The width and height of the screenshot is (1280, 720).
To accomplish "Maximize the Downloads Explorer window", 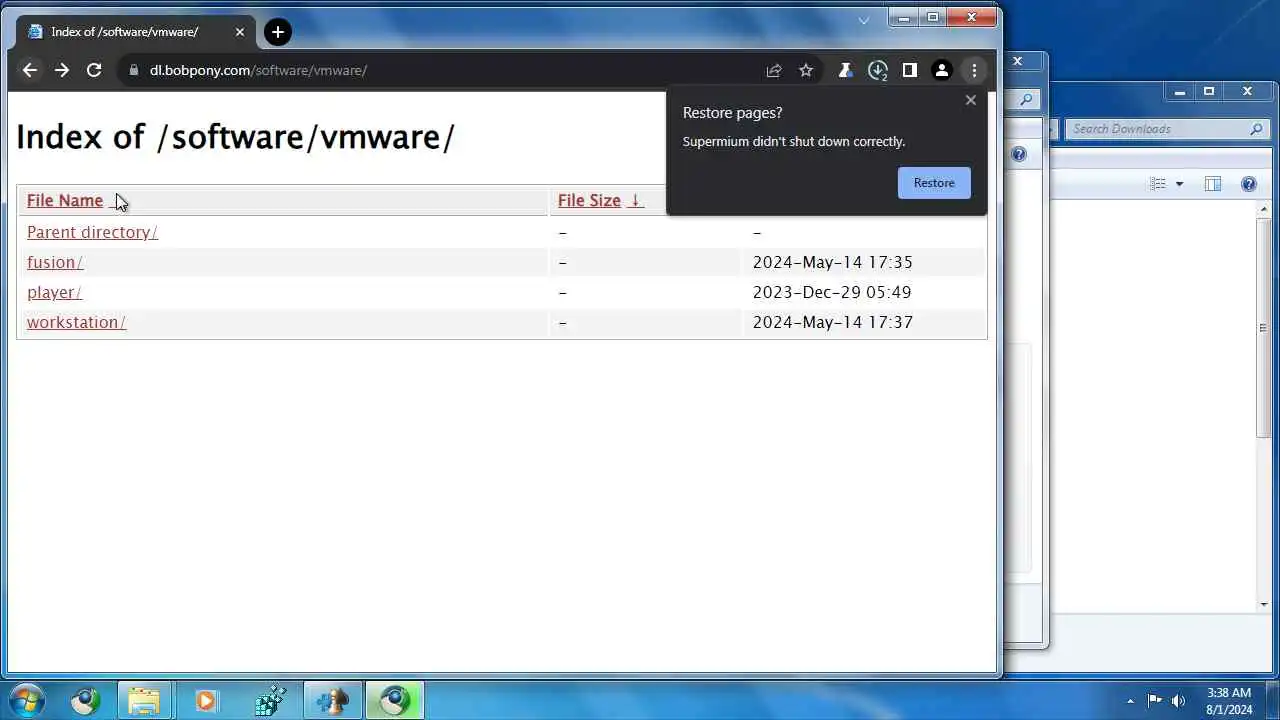I will pos(1208,92).
